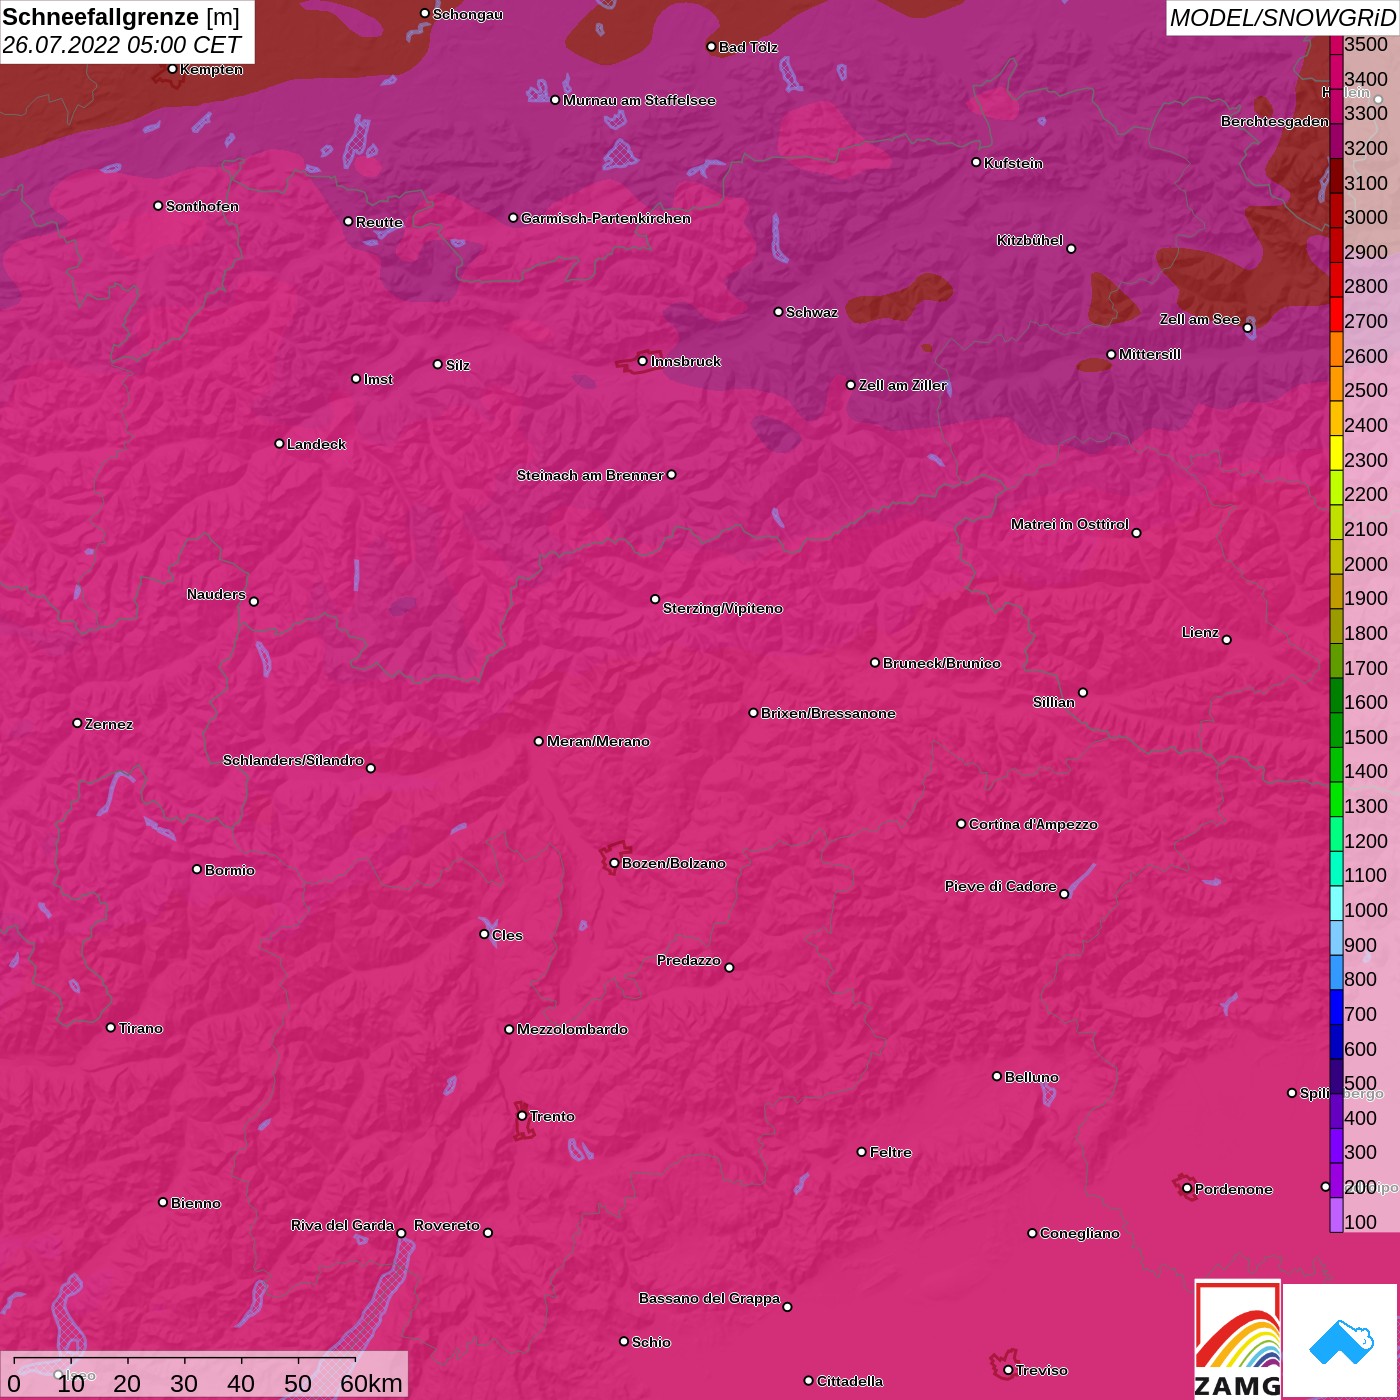The width and height of the screenshot is (1400, 1400).
Task: Select the Reutte city label
Action: (x=379, y=222)
